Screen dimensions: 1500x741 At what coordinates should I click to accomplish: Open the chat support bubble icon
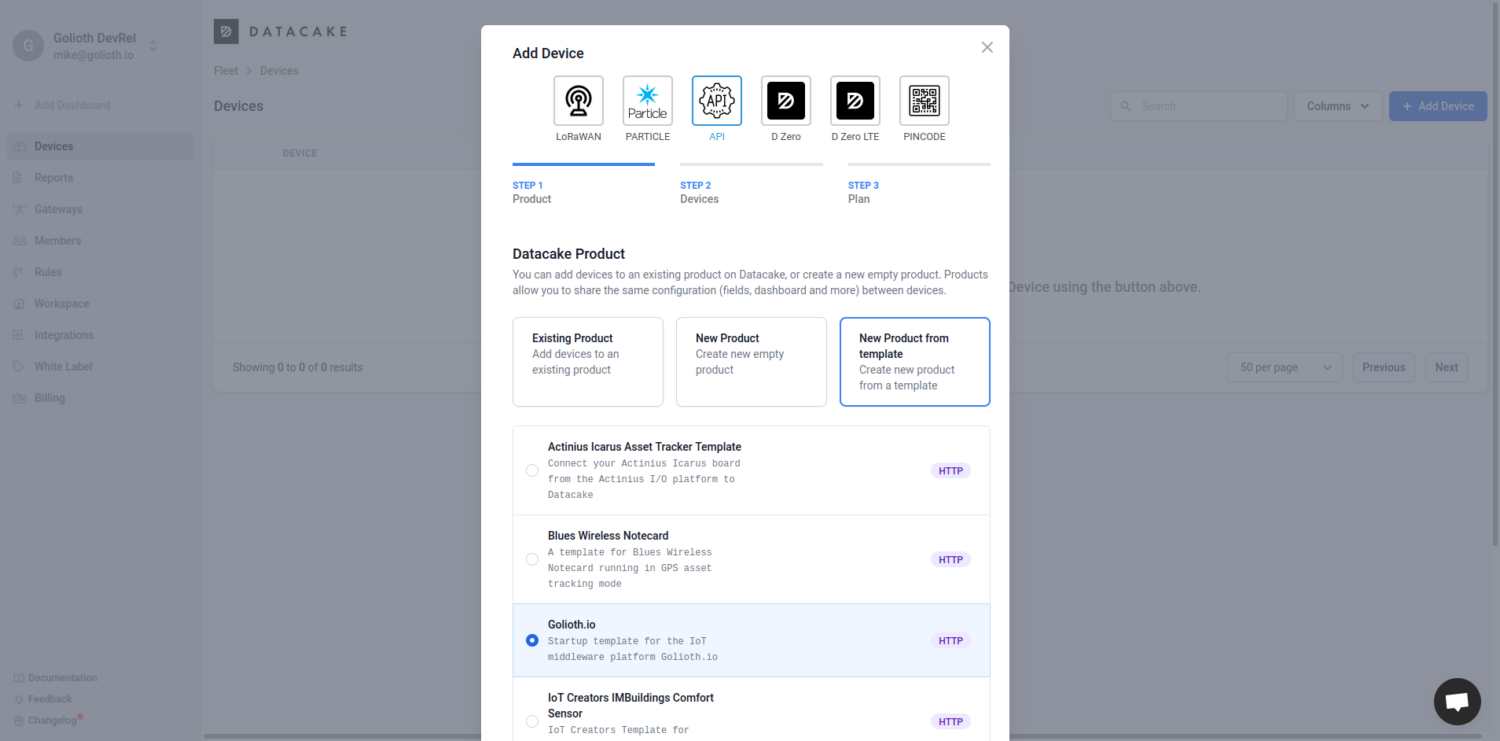[1456, 701]
